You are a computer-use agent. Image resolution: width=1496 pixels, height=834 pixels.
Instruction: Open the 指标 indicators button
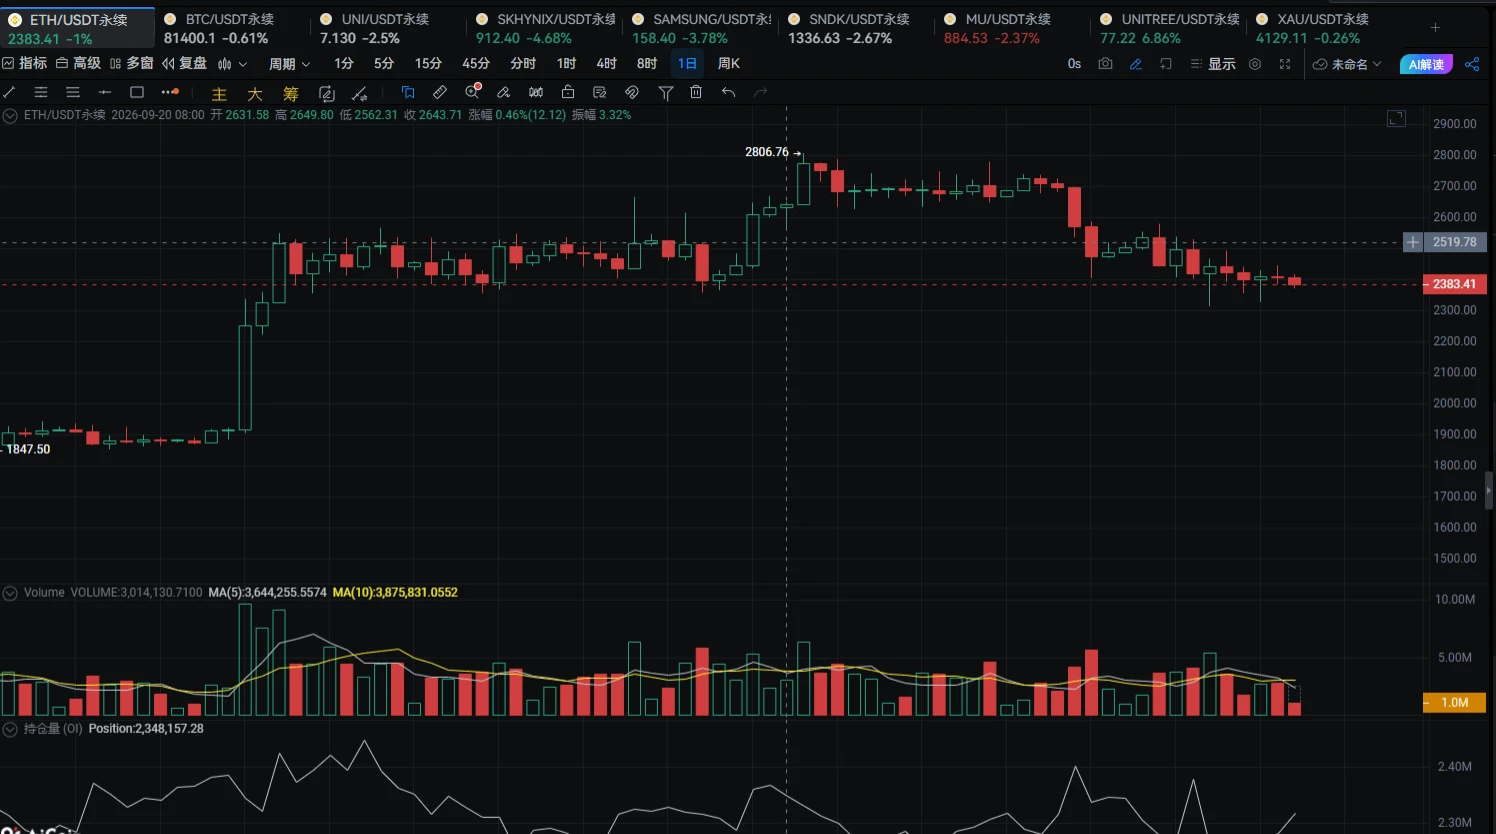[25, 63]
